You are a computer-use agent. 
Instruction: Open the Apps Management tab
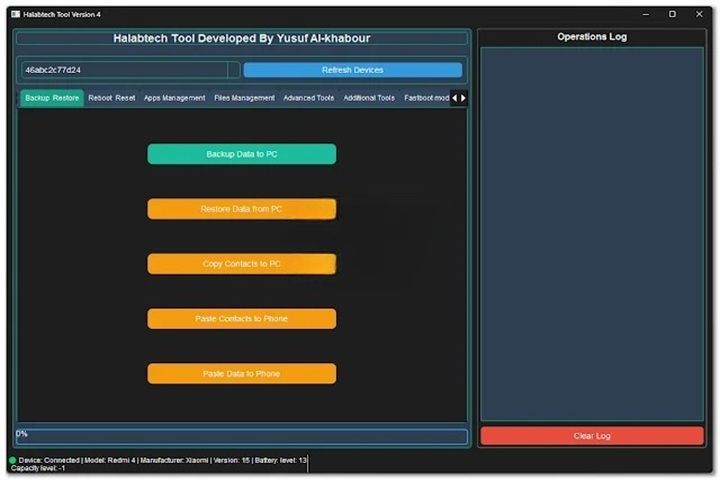[x=174, y=98]
